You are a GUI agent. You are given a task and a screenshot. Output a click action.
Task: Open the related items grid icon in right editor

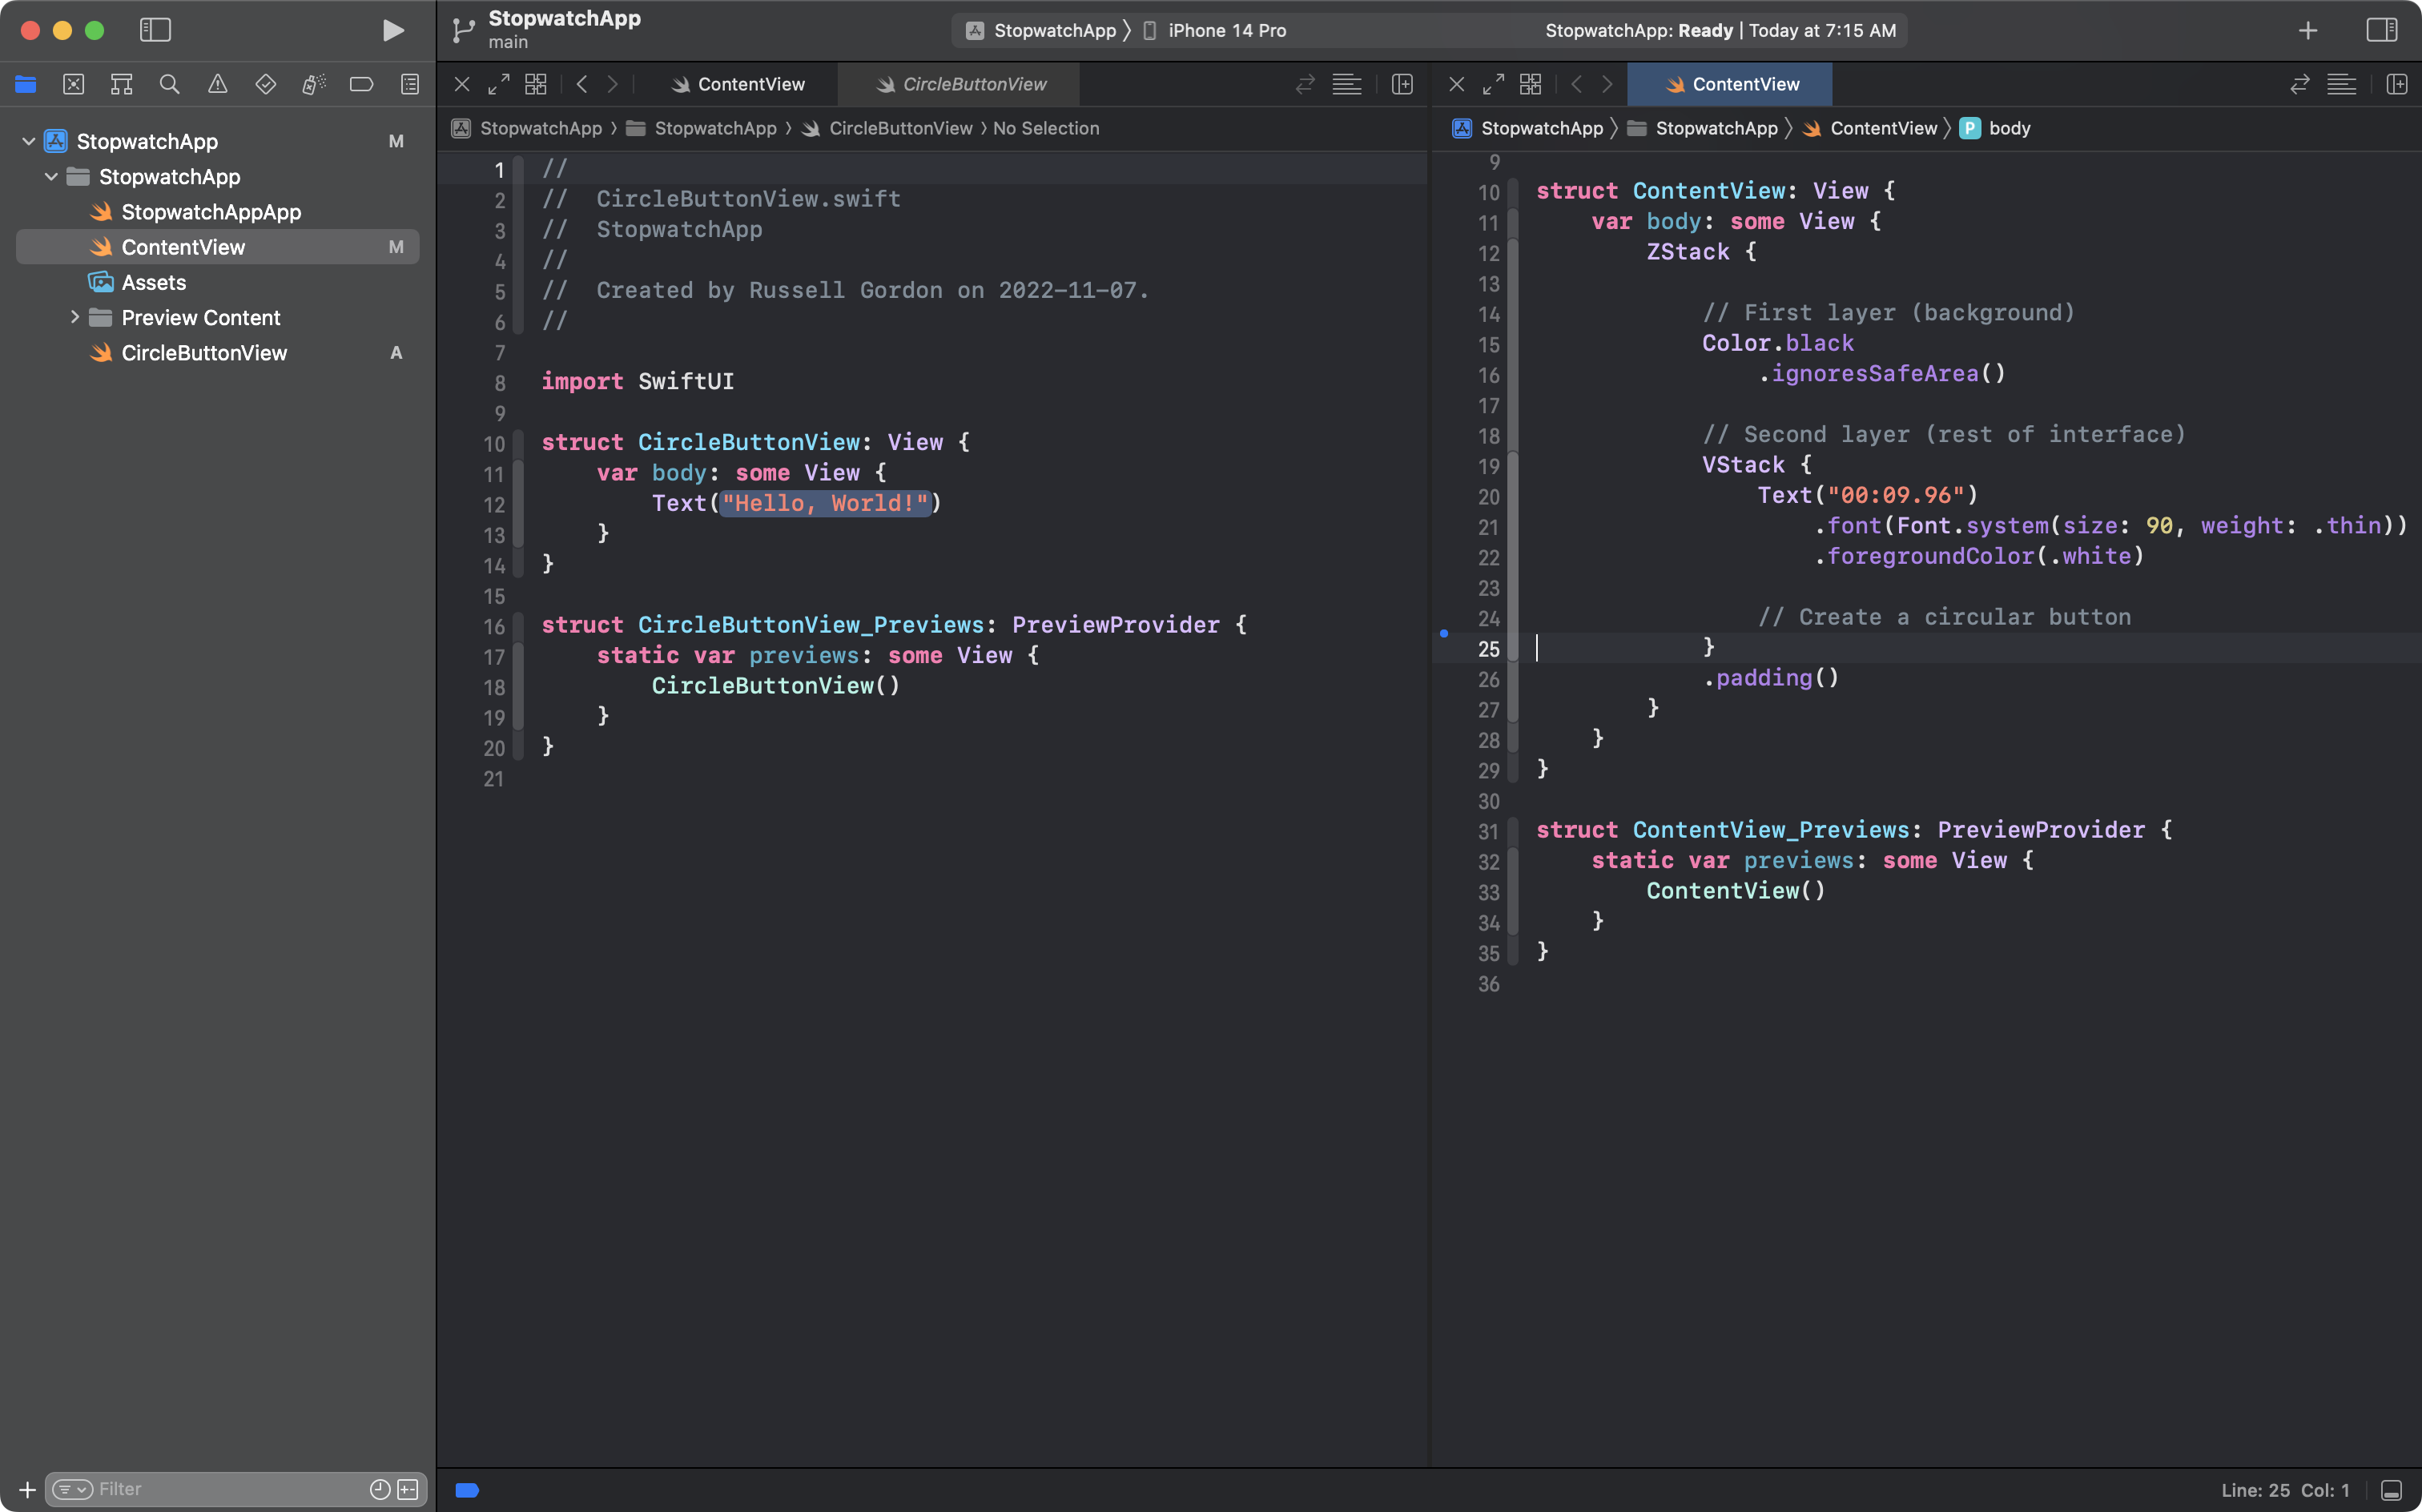(1530, 84)
